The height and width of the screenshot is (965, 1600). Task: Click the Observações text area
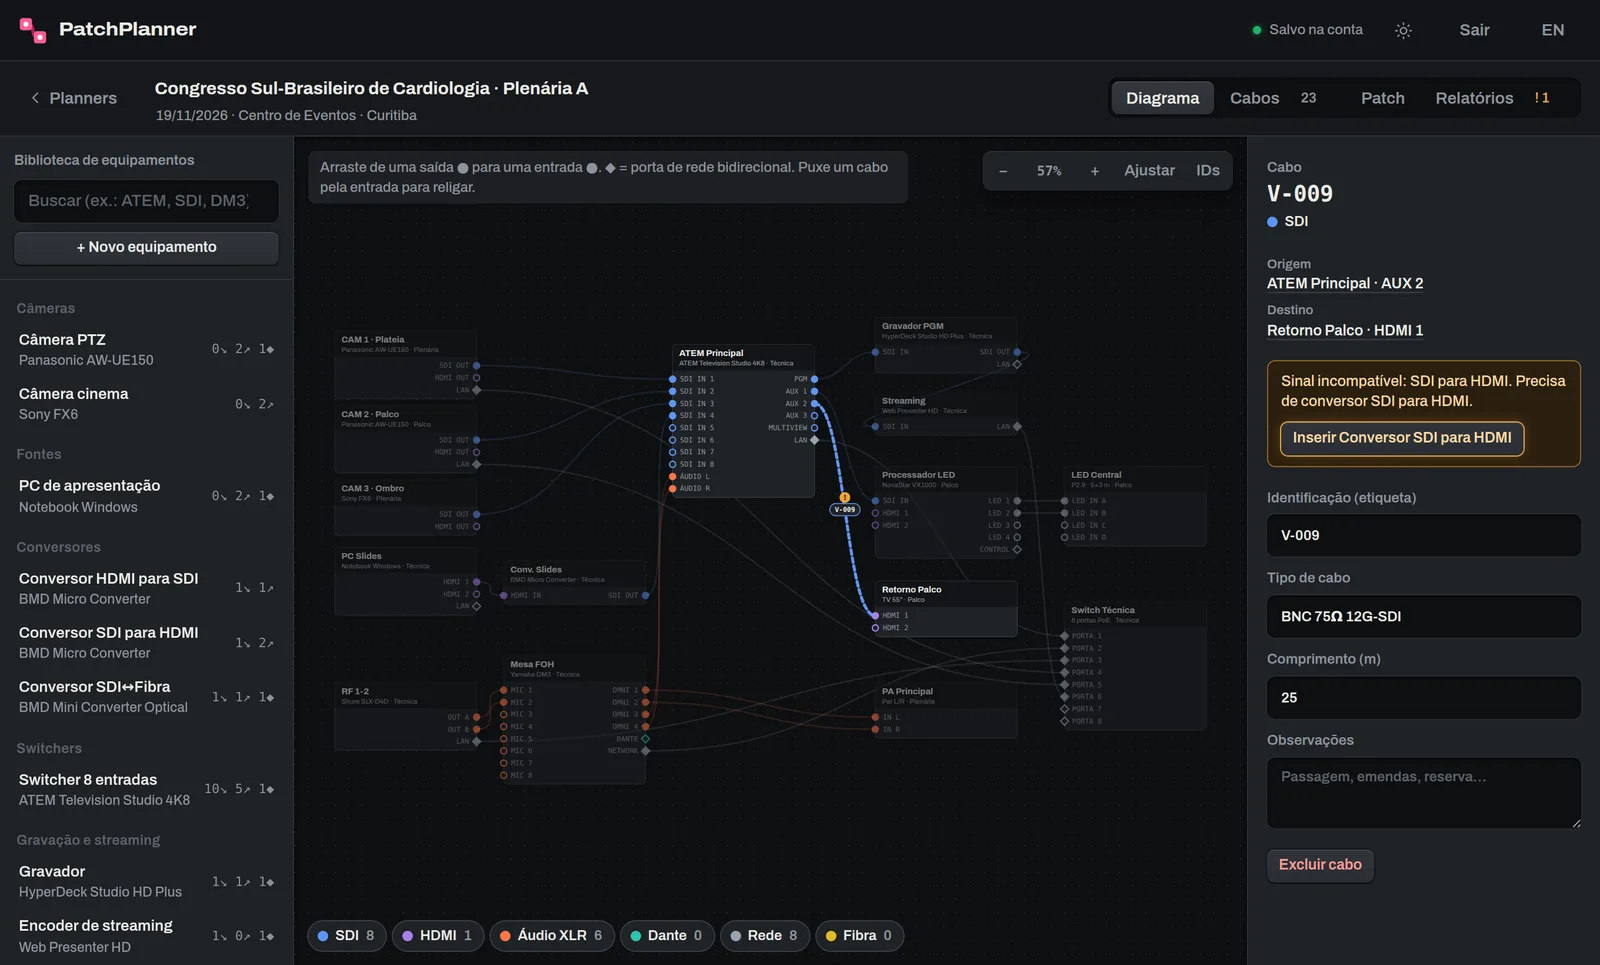click(x=1424, y=793)
